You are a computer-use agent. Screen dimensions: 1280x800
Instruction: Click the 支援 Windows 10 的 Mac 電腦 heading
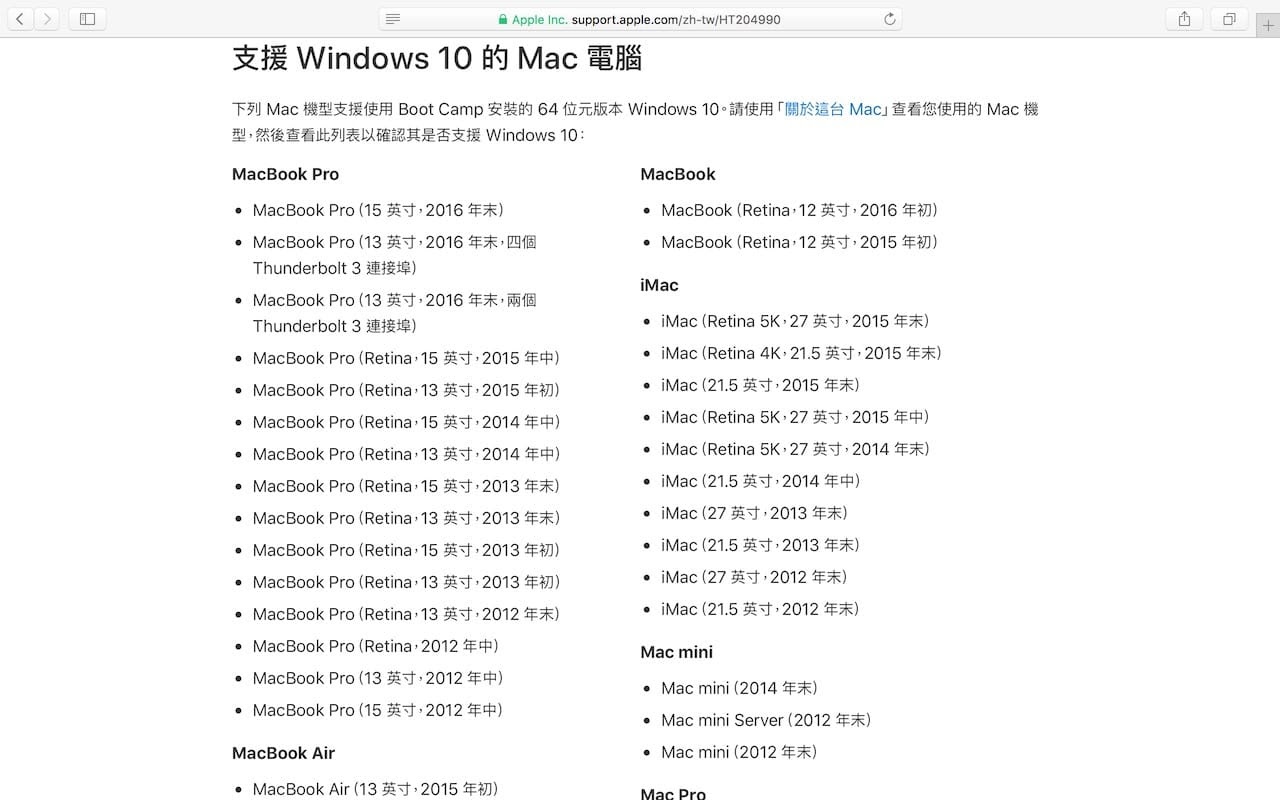coord(437,58)
